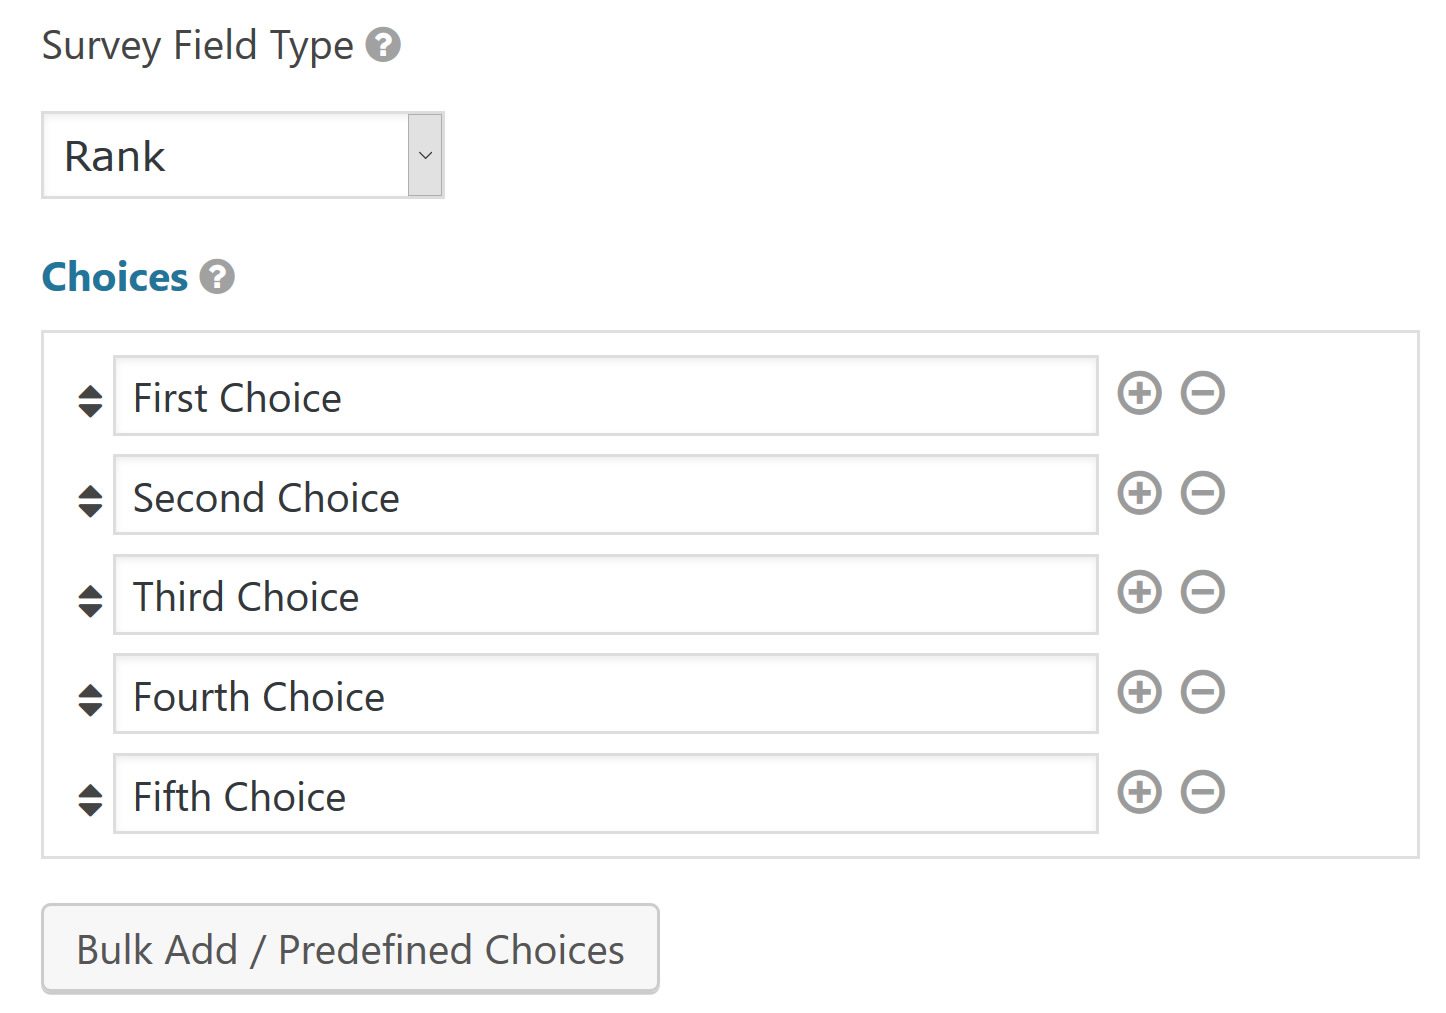
Task: Remove the Fifth Choice row
Action: coord(1202,792)
